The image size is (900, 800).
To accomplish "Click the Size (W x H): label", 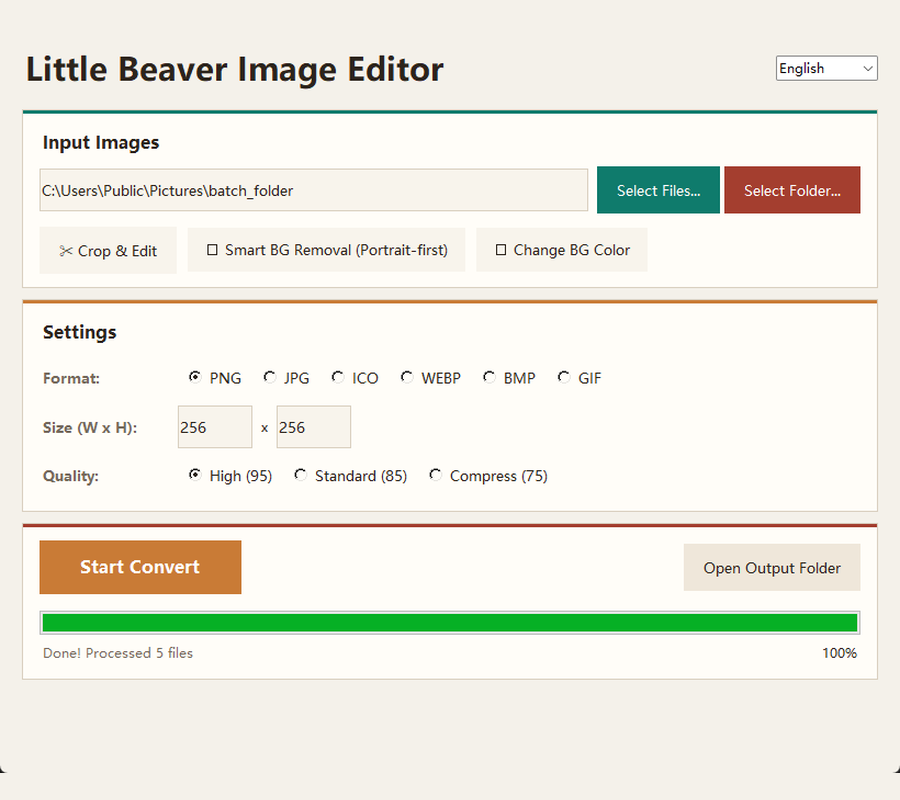I will point(90,428).
